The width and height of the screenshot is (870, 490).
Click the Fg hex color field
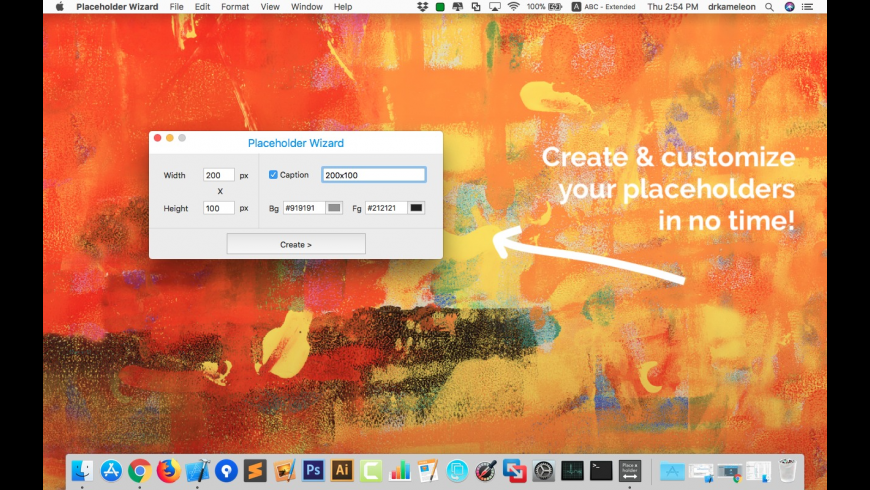point(386,208)
